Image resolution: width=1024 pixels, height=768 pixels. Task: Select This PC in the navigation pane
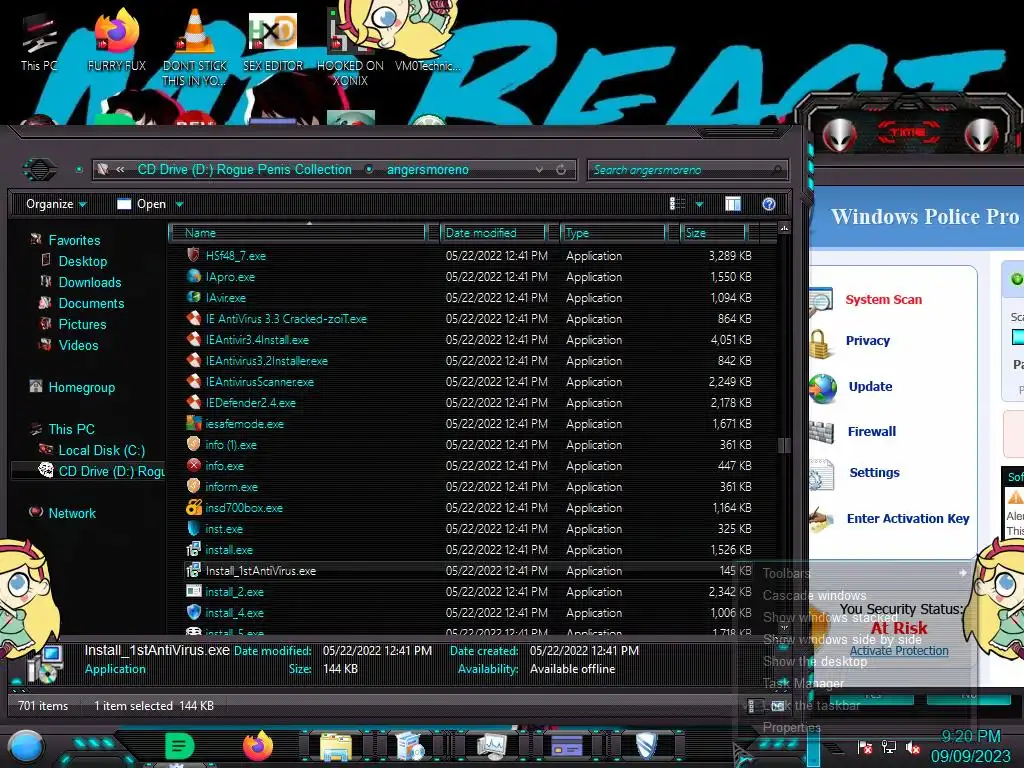(x=71, y=429)
